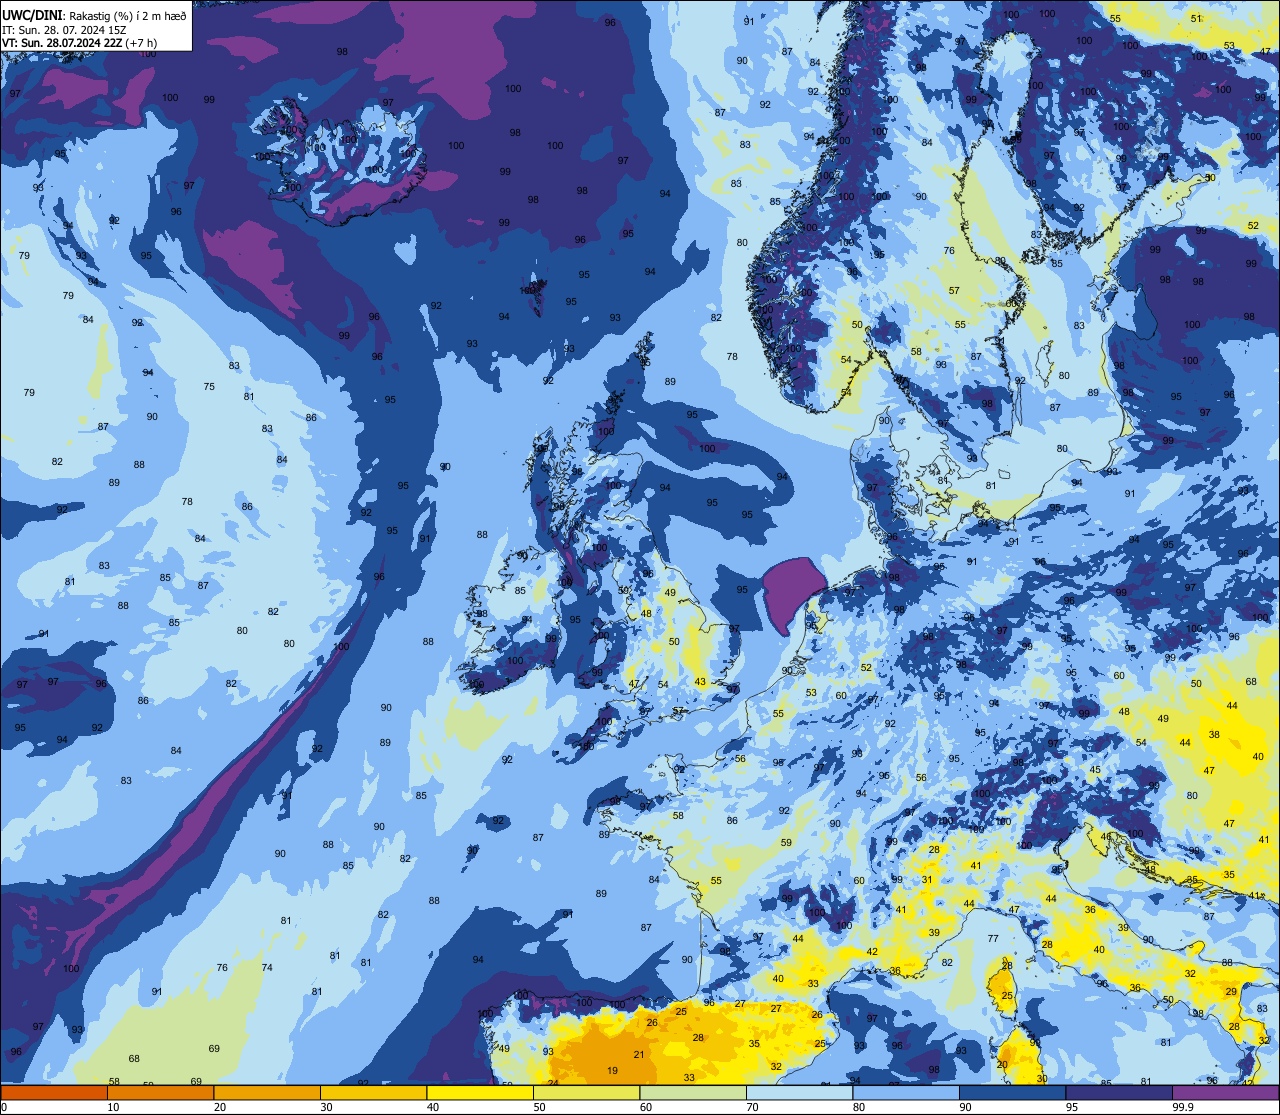The image size is (1280, 1115).
Task: Select the pale blue 70–80 legend swatch
Action: 799,1092
